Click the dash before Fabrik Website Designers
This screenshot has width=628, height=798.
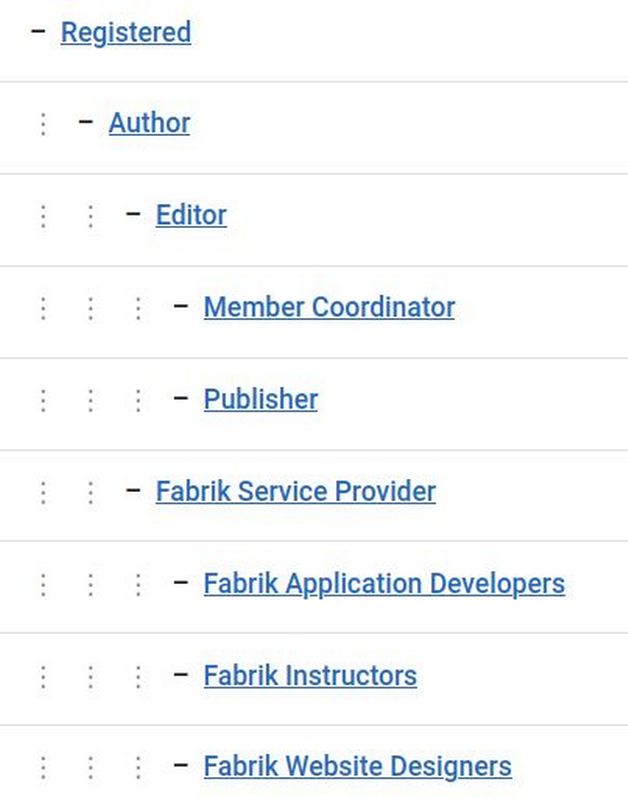pyautogui.click(x=181, y=766)
